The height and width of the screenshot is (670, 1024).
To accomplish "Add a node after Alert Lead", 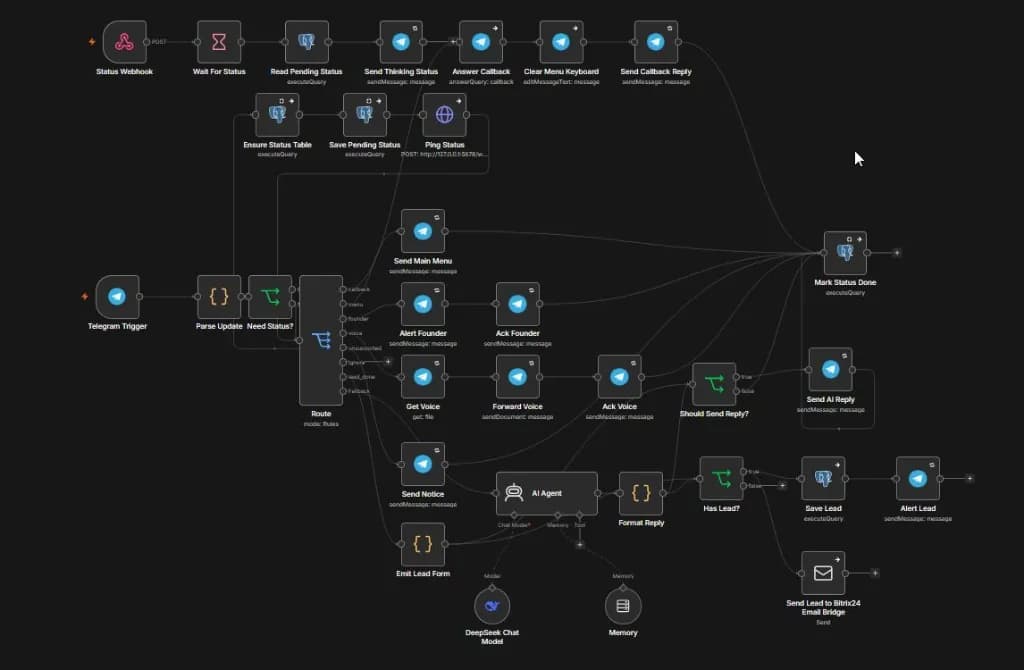I will point(969,479).
